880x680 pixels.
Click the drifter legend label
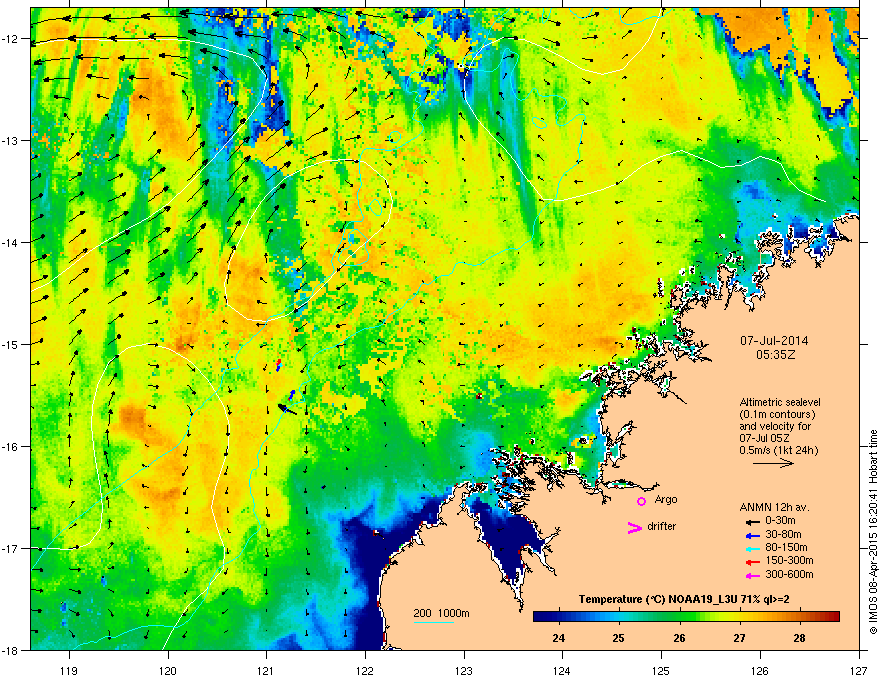point(662,526)
